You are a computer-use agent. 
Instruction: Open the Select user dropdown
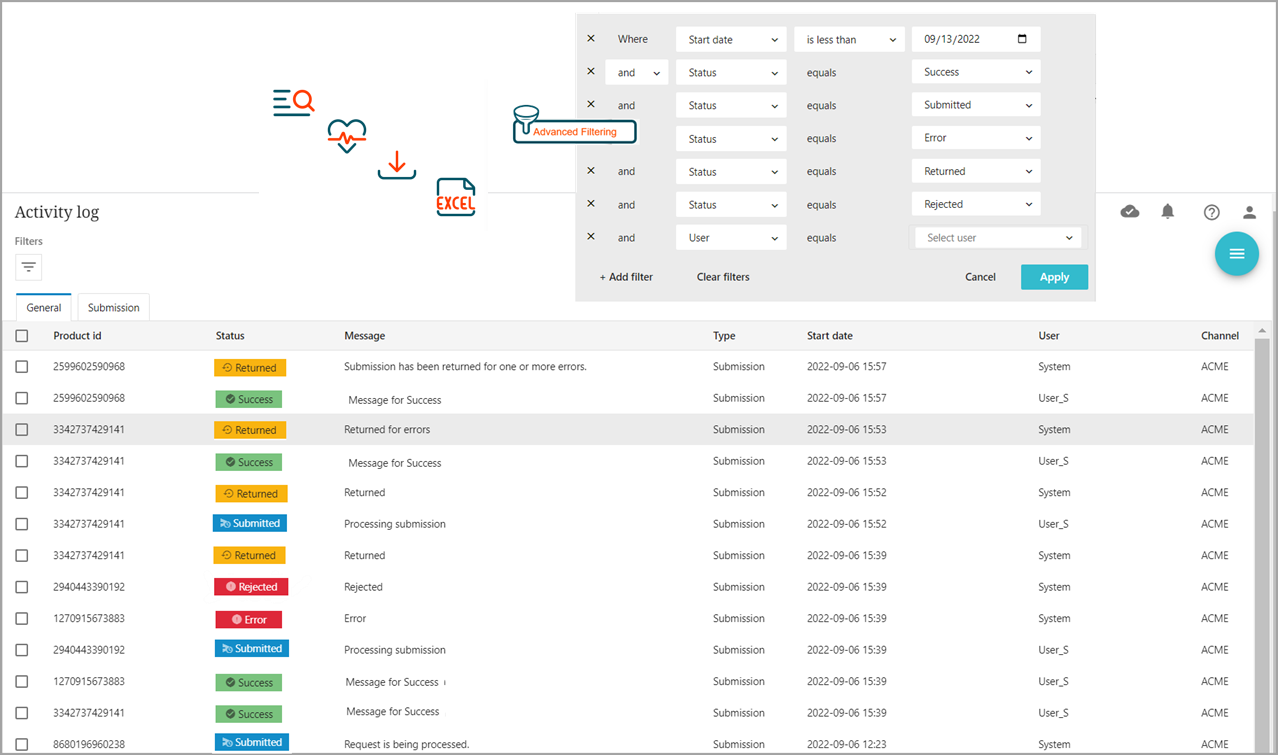point(998,238)
